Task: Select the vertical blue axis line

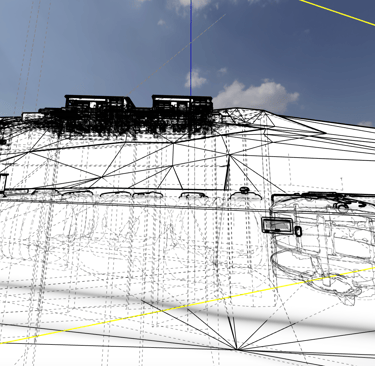Action: click(191, 48)
